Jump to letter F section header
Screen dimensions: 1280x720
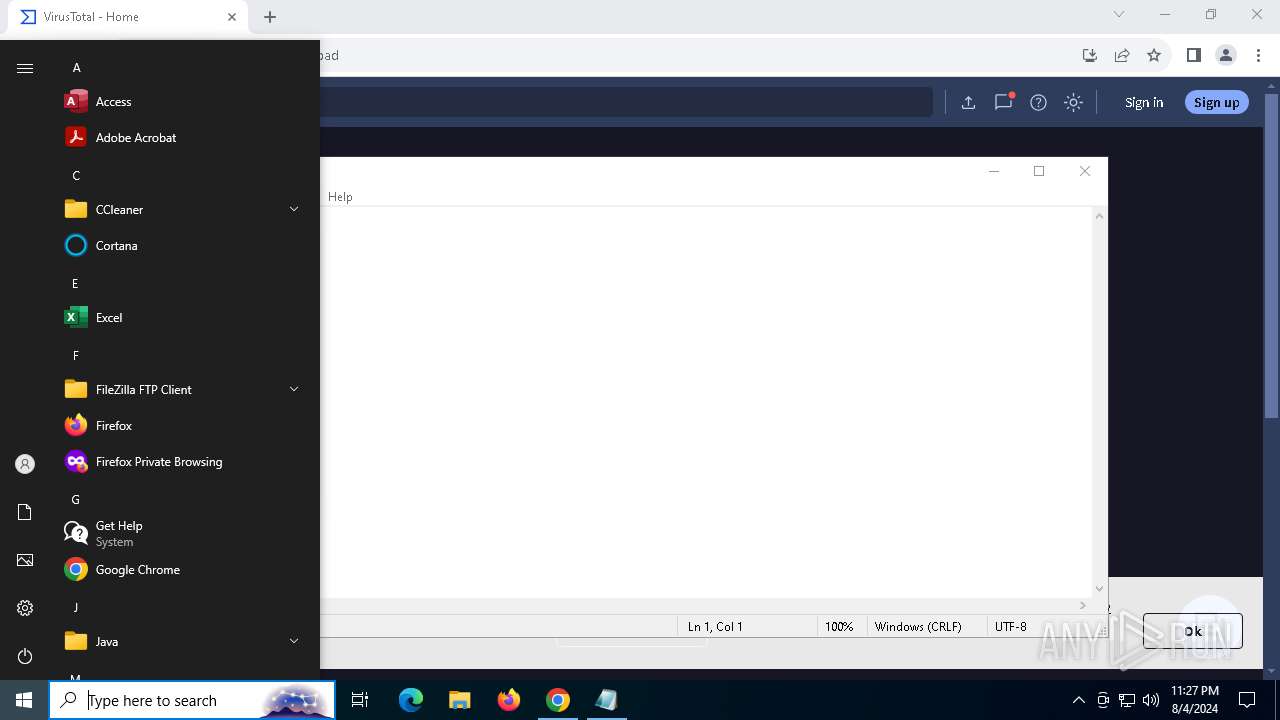tap(75, 356)
